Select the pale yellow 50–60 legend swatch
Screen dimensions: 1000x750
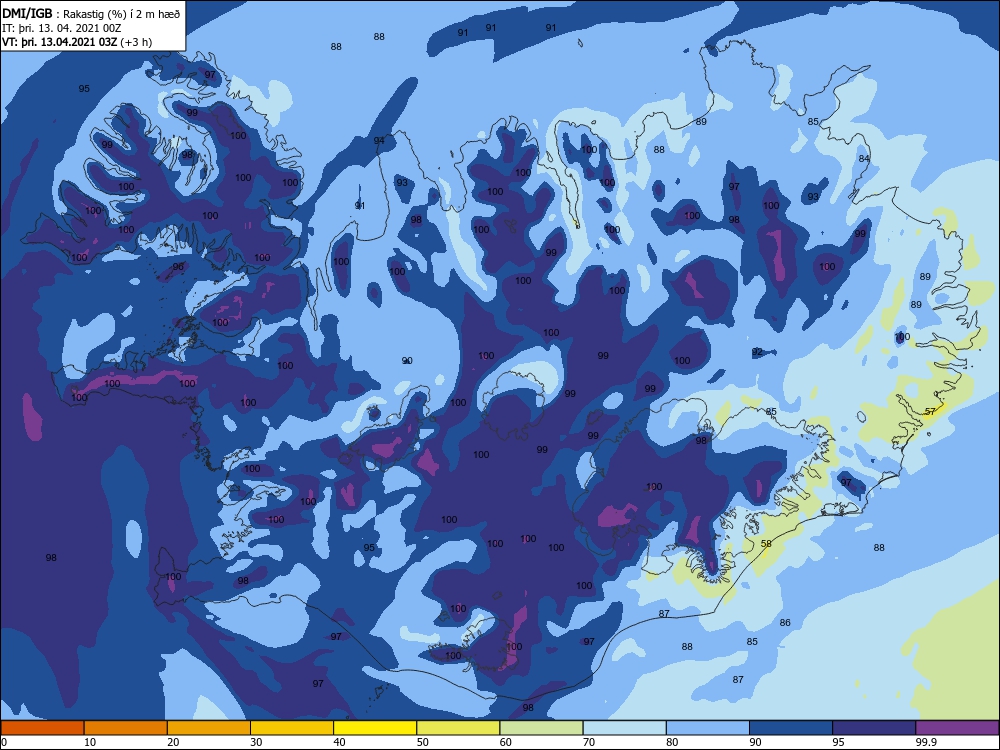458,728
